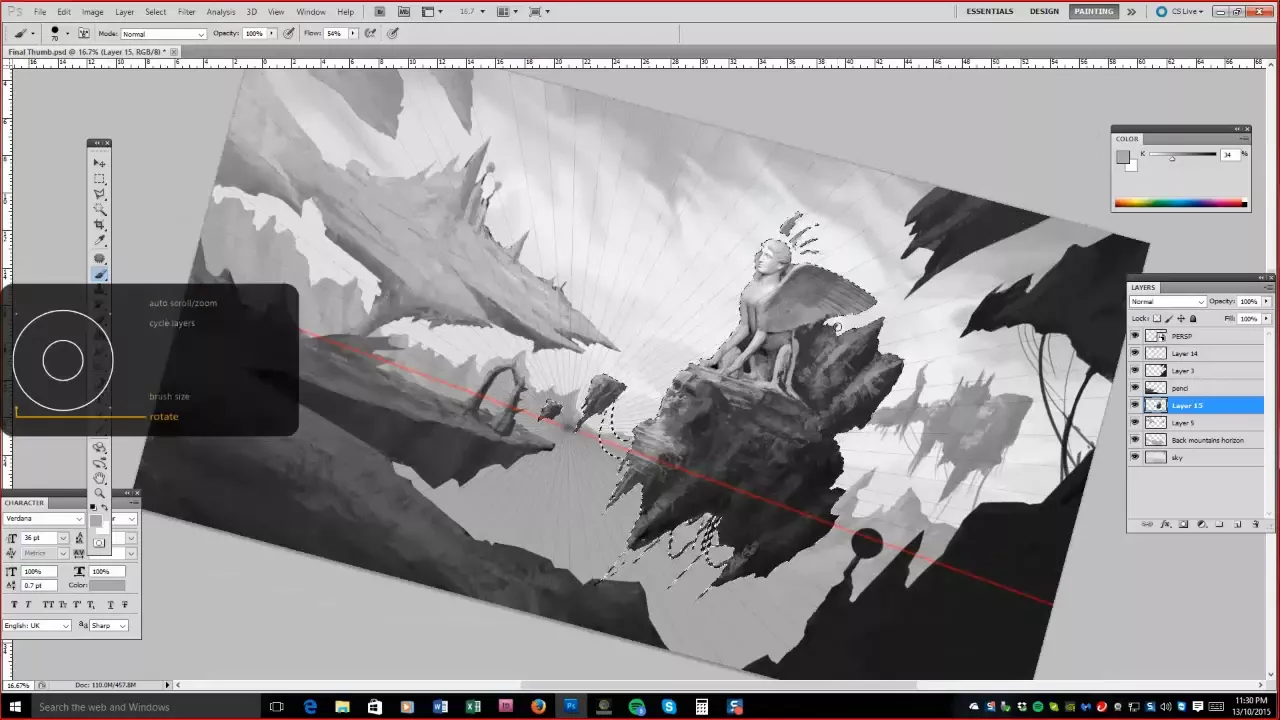Open Verdana font family dropdown

coord(44,519)
